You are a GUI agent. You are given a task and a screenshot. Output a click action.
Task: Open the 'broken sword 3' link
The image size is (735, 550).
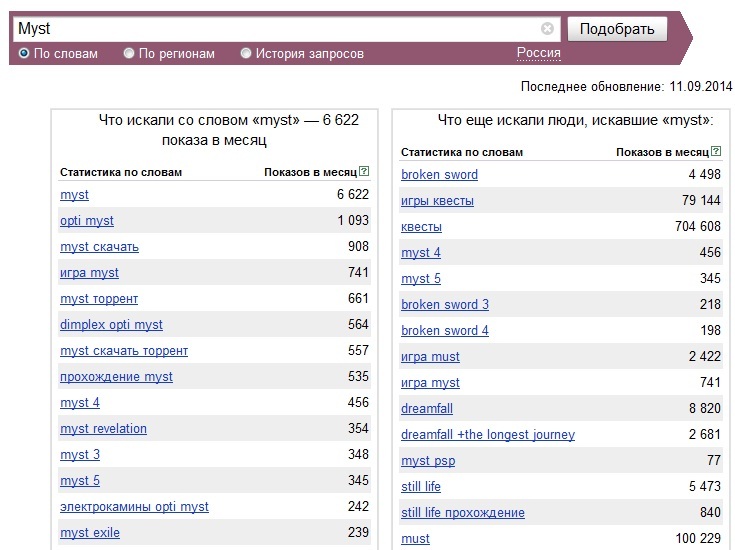(x=445, y=305)
